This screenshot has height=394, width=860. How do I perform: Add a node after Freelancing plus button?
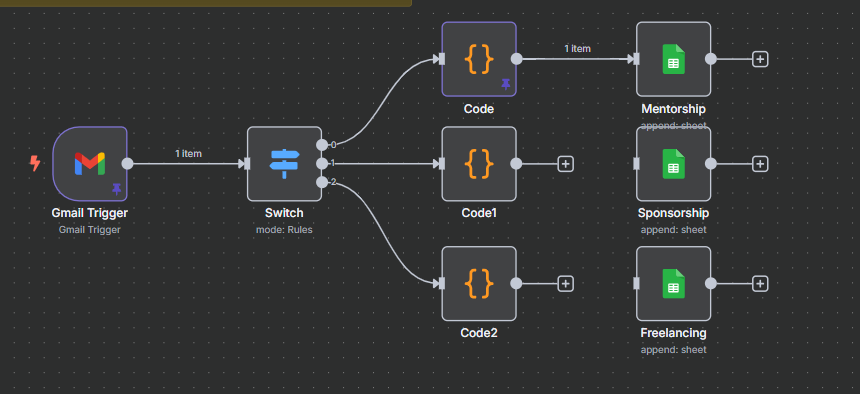coord(760,284)
